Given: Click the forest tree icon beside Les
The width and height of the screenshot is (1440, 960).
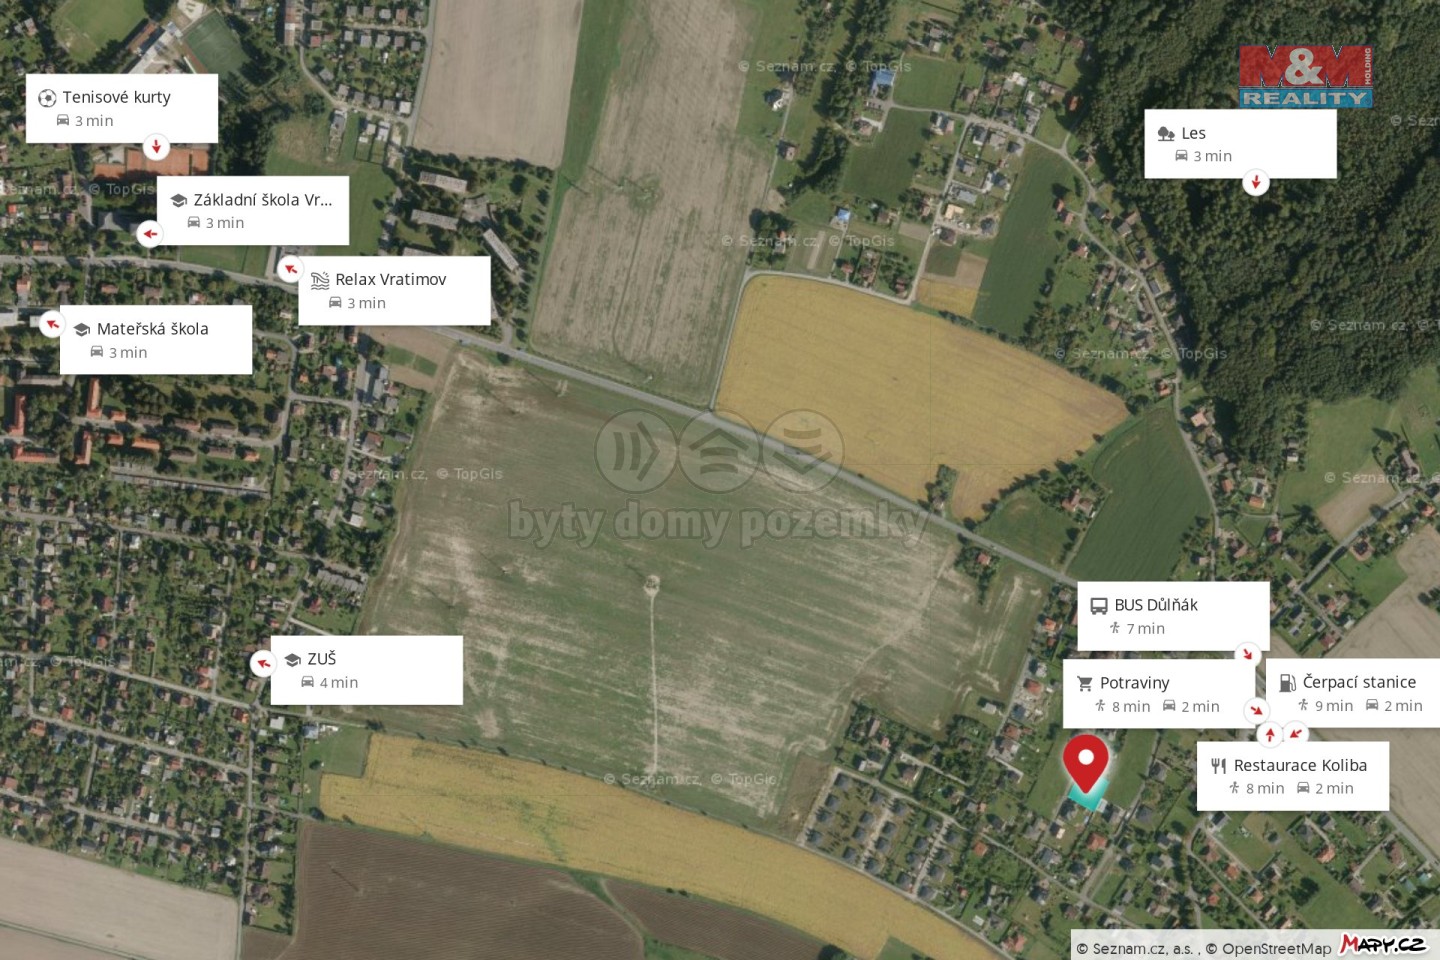Looking at the screenshot, I should coord(1166,134).
